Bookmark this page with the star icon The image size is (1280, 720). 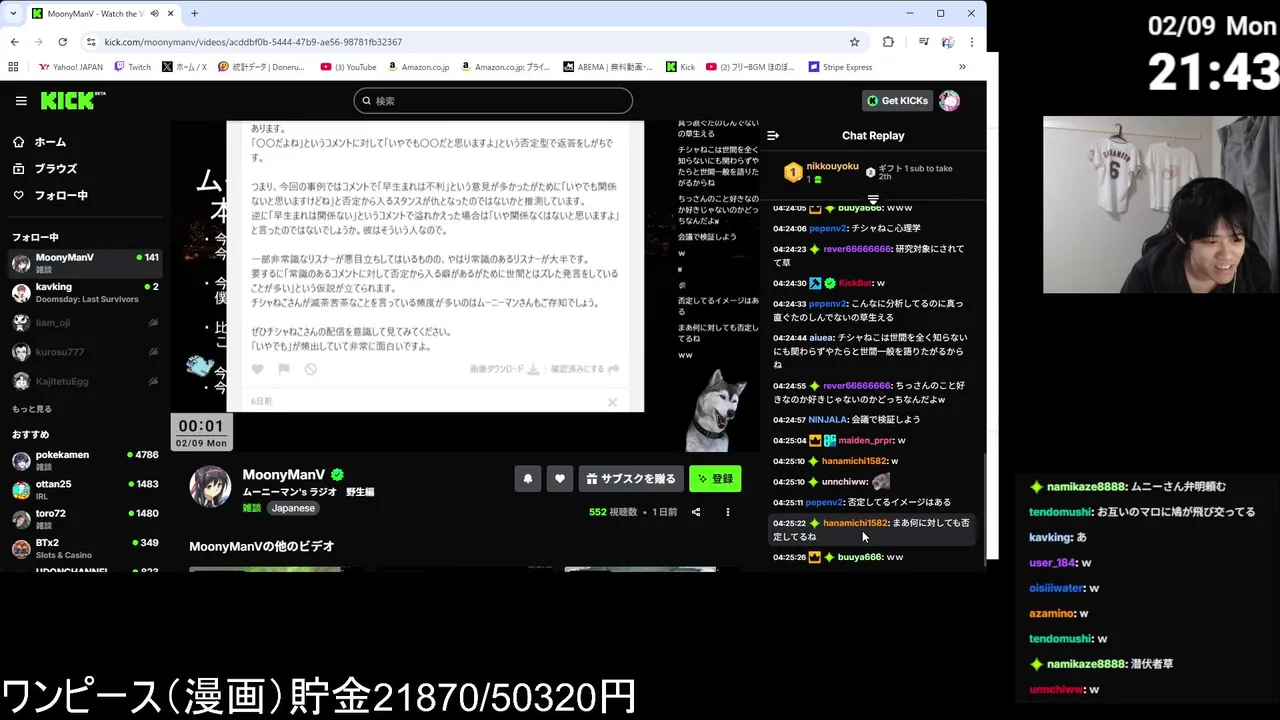point(854,42)
